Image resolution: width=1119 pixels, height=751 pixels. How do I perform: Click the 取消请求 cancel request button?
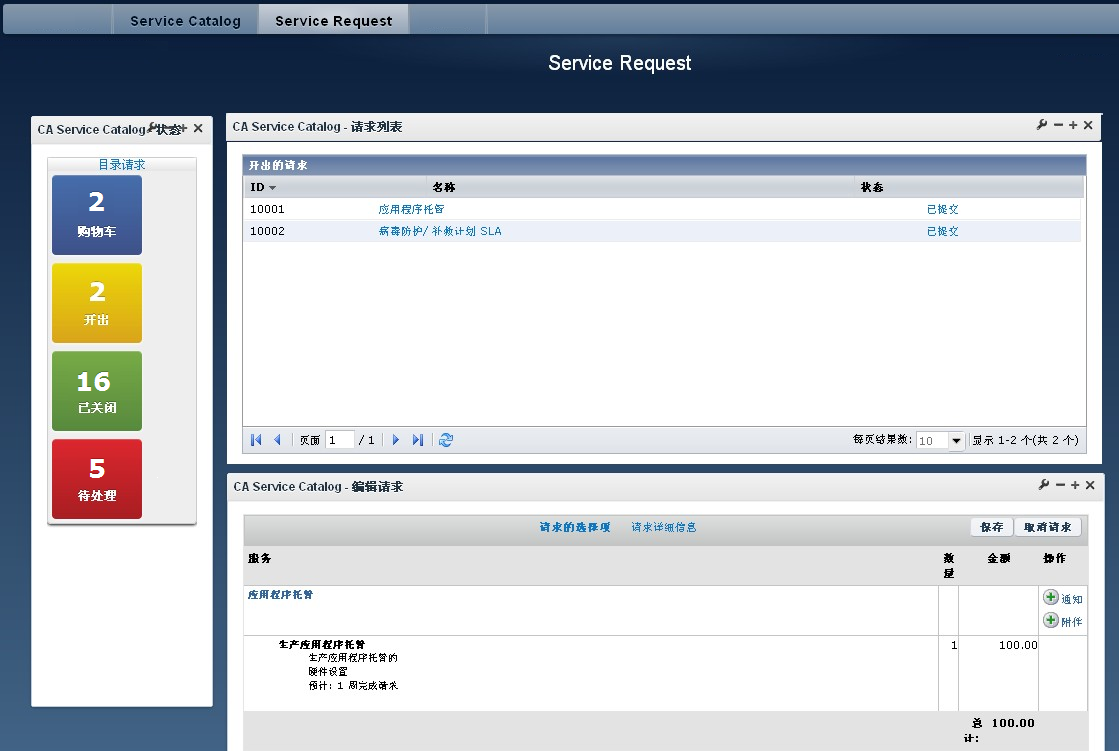pyautogui.click(x=1048, y=527)
